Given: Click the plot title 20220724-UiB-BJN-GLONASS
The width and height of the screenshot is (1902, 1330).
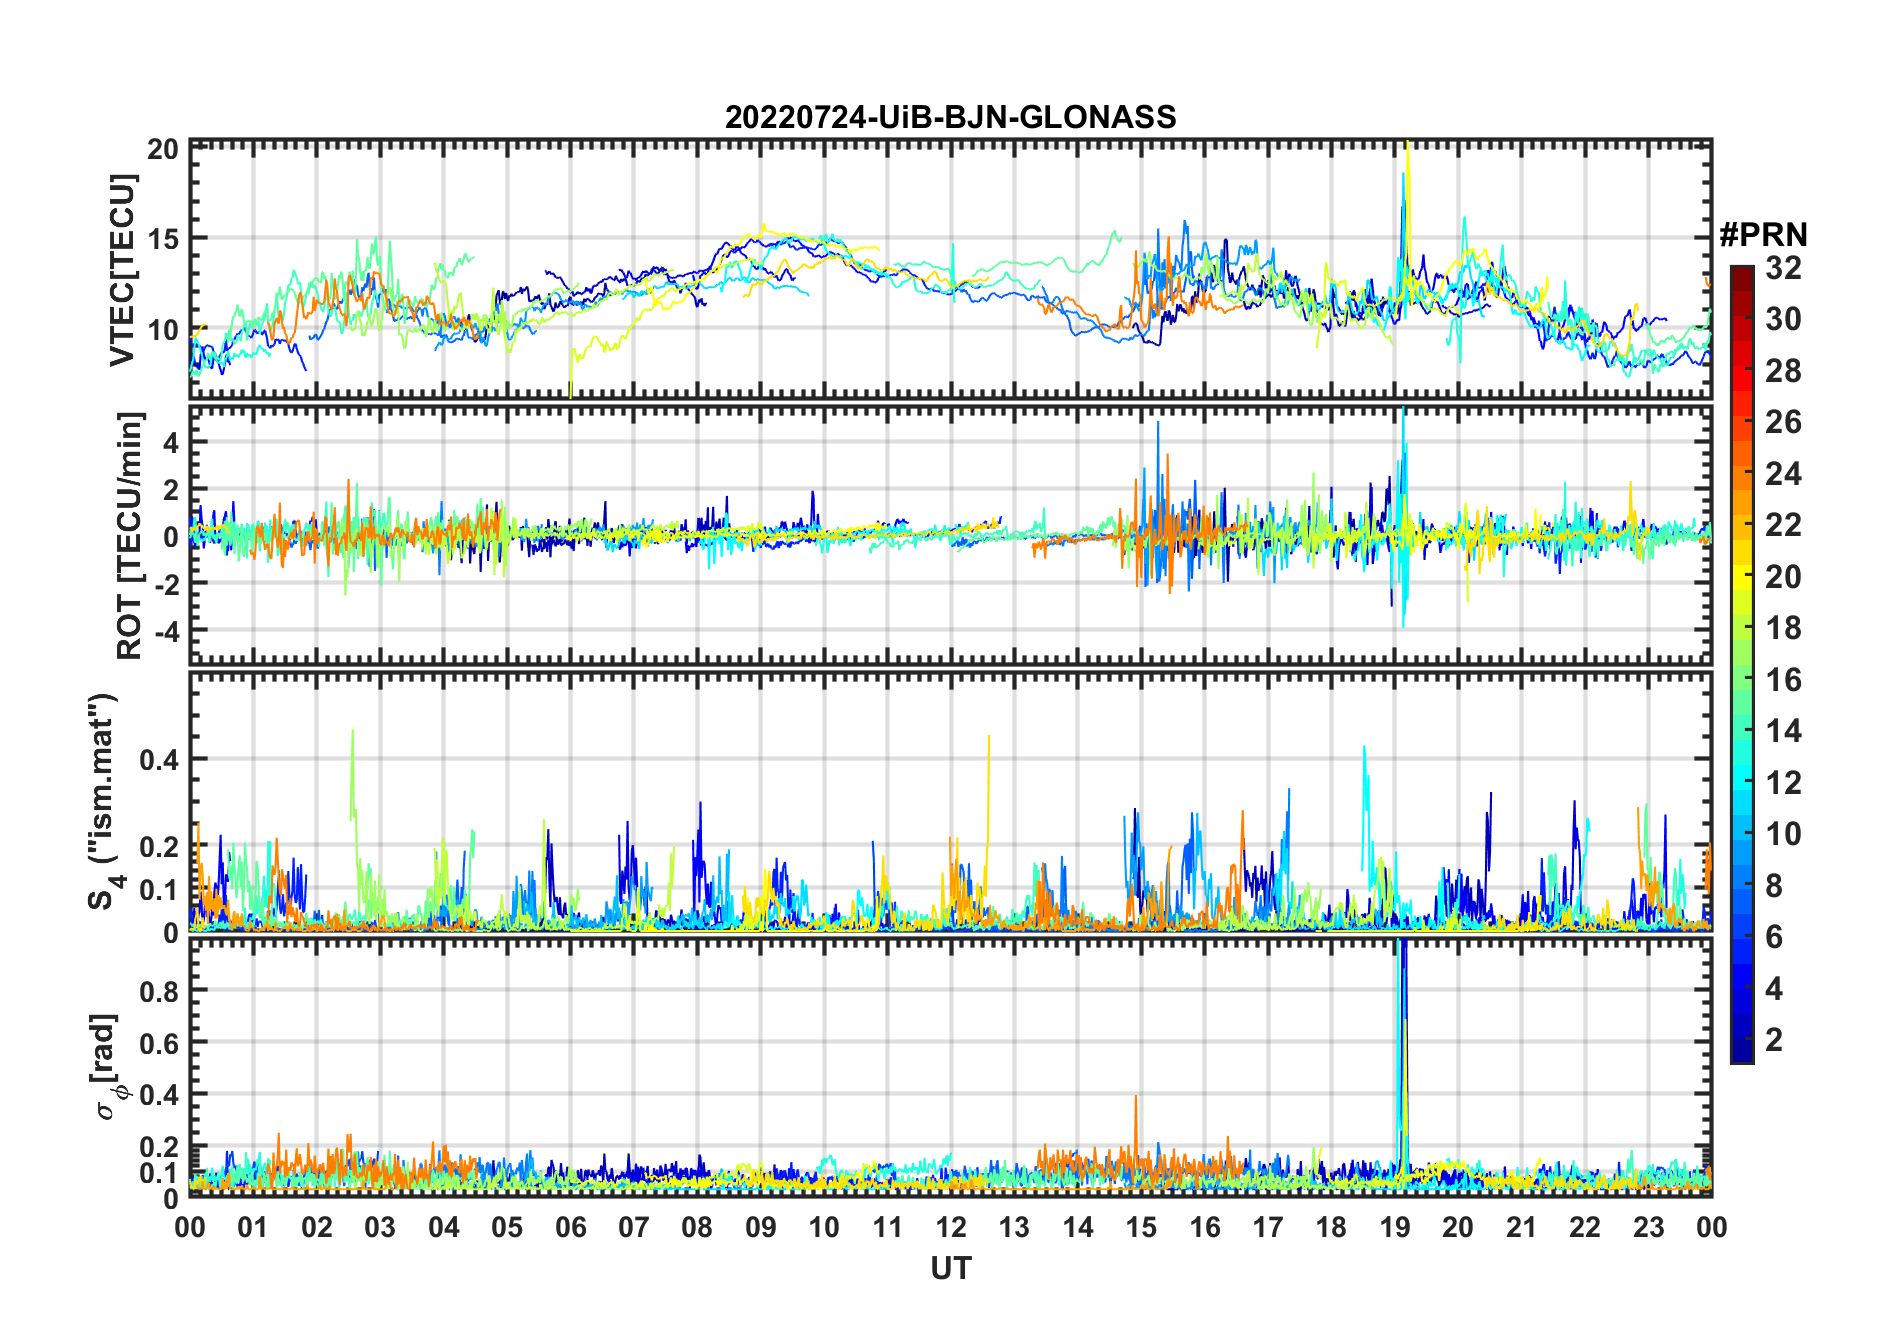Looking at the screenshot, I should pyautogui.click(x=950, y=118).
